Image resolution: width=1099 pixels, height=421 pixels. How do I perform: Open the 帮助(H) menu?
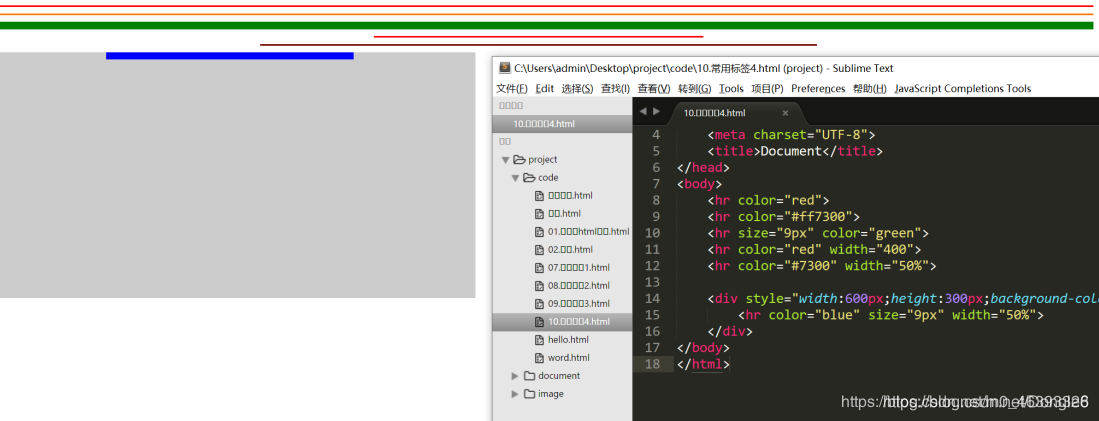click(x=870, y=89)
